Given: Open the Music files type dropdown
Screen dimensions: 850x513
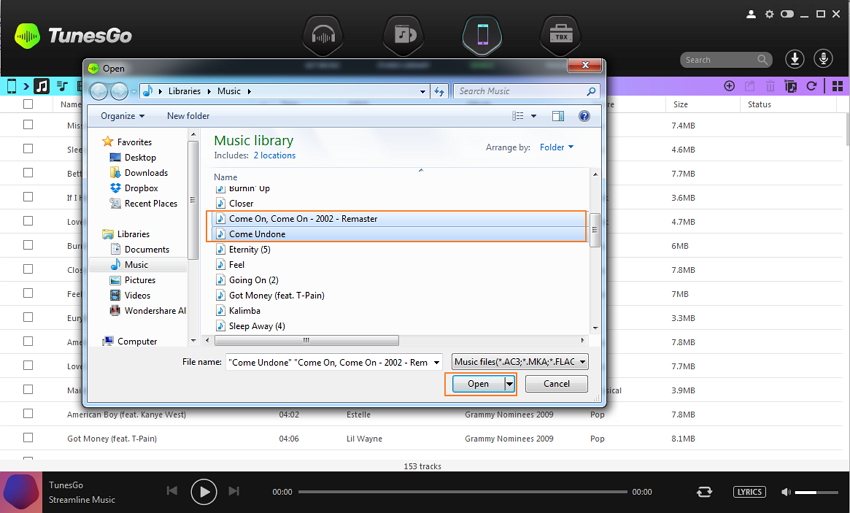Looking at the screenshot, I should 519,362.
